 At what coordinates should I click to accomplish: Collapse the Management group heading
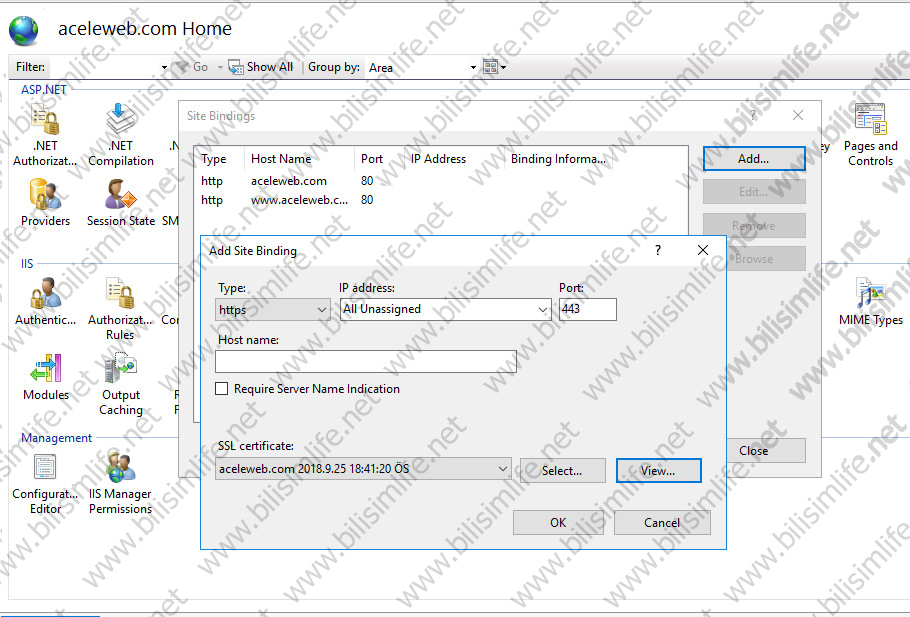[56, 438]
